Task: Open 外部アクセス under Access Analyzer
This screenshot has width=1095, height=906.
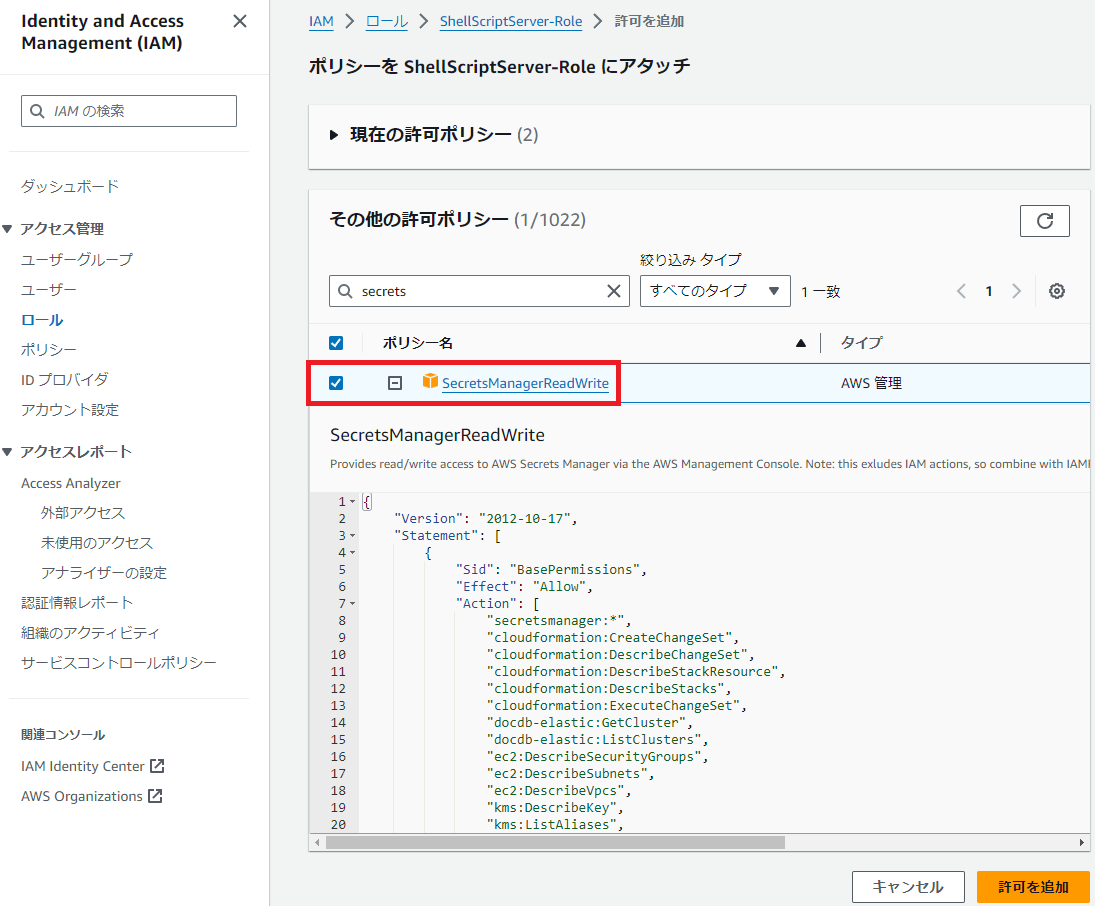Action: tap(83, 513)
